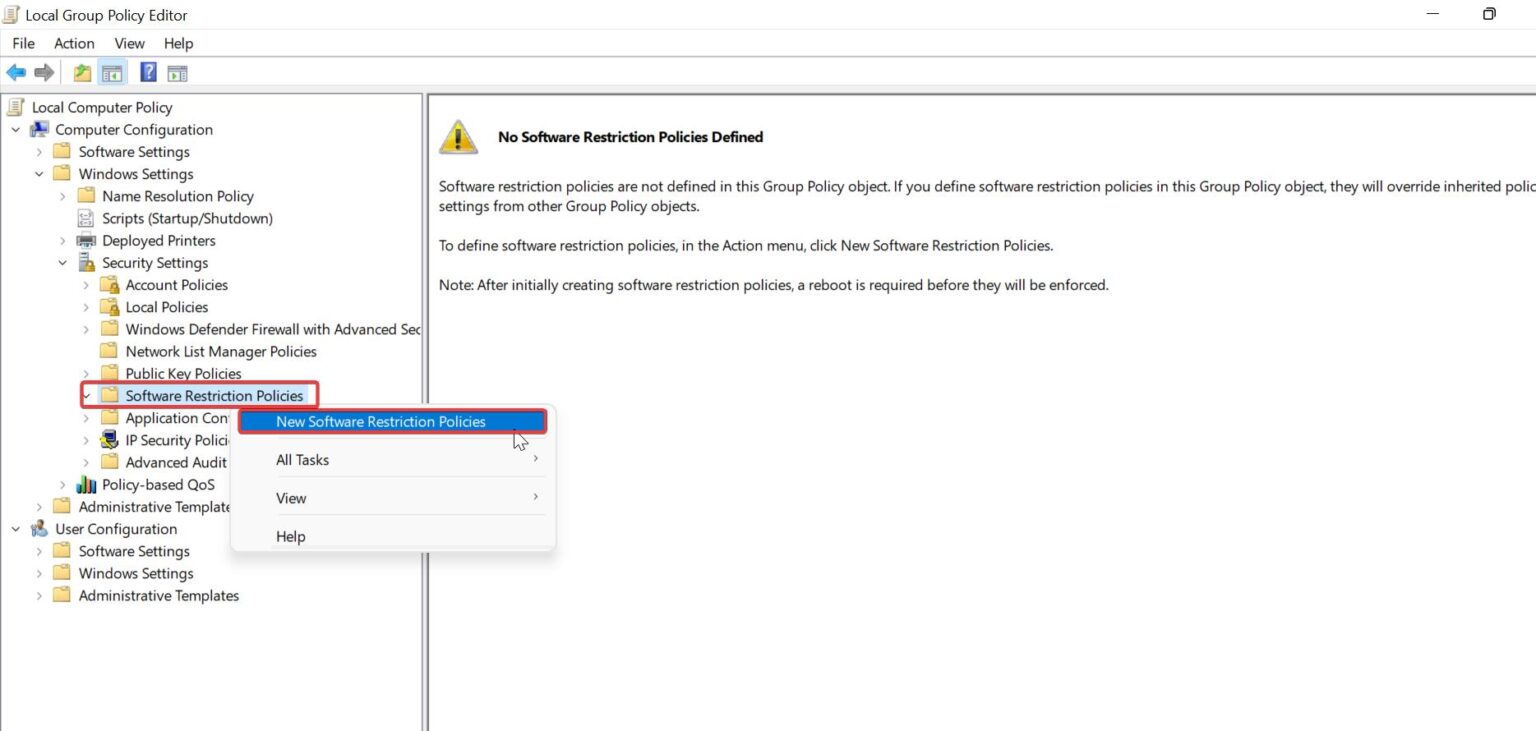The height and width of the screenshot is (731, 1536).
Task: Click the Up one level folder icon
Action: coord(81,71)
